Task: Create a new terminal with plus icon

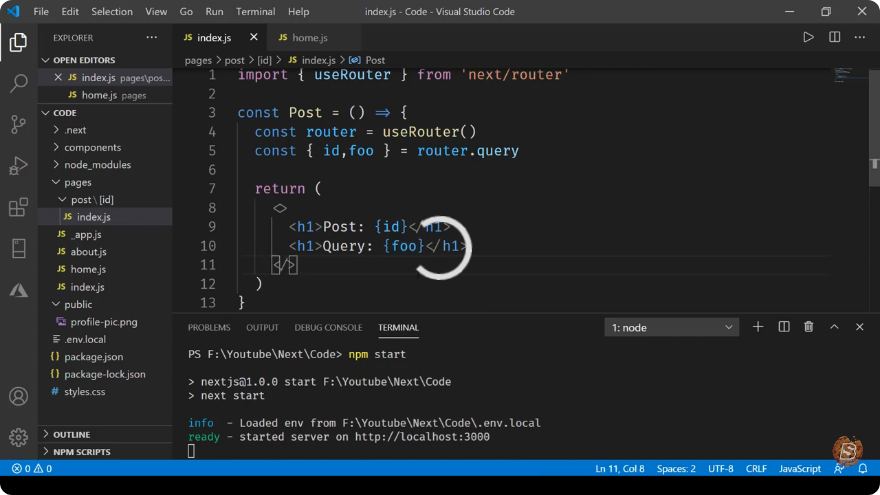Action: pyautogui.click(x=758, y=327)
